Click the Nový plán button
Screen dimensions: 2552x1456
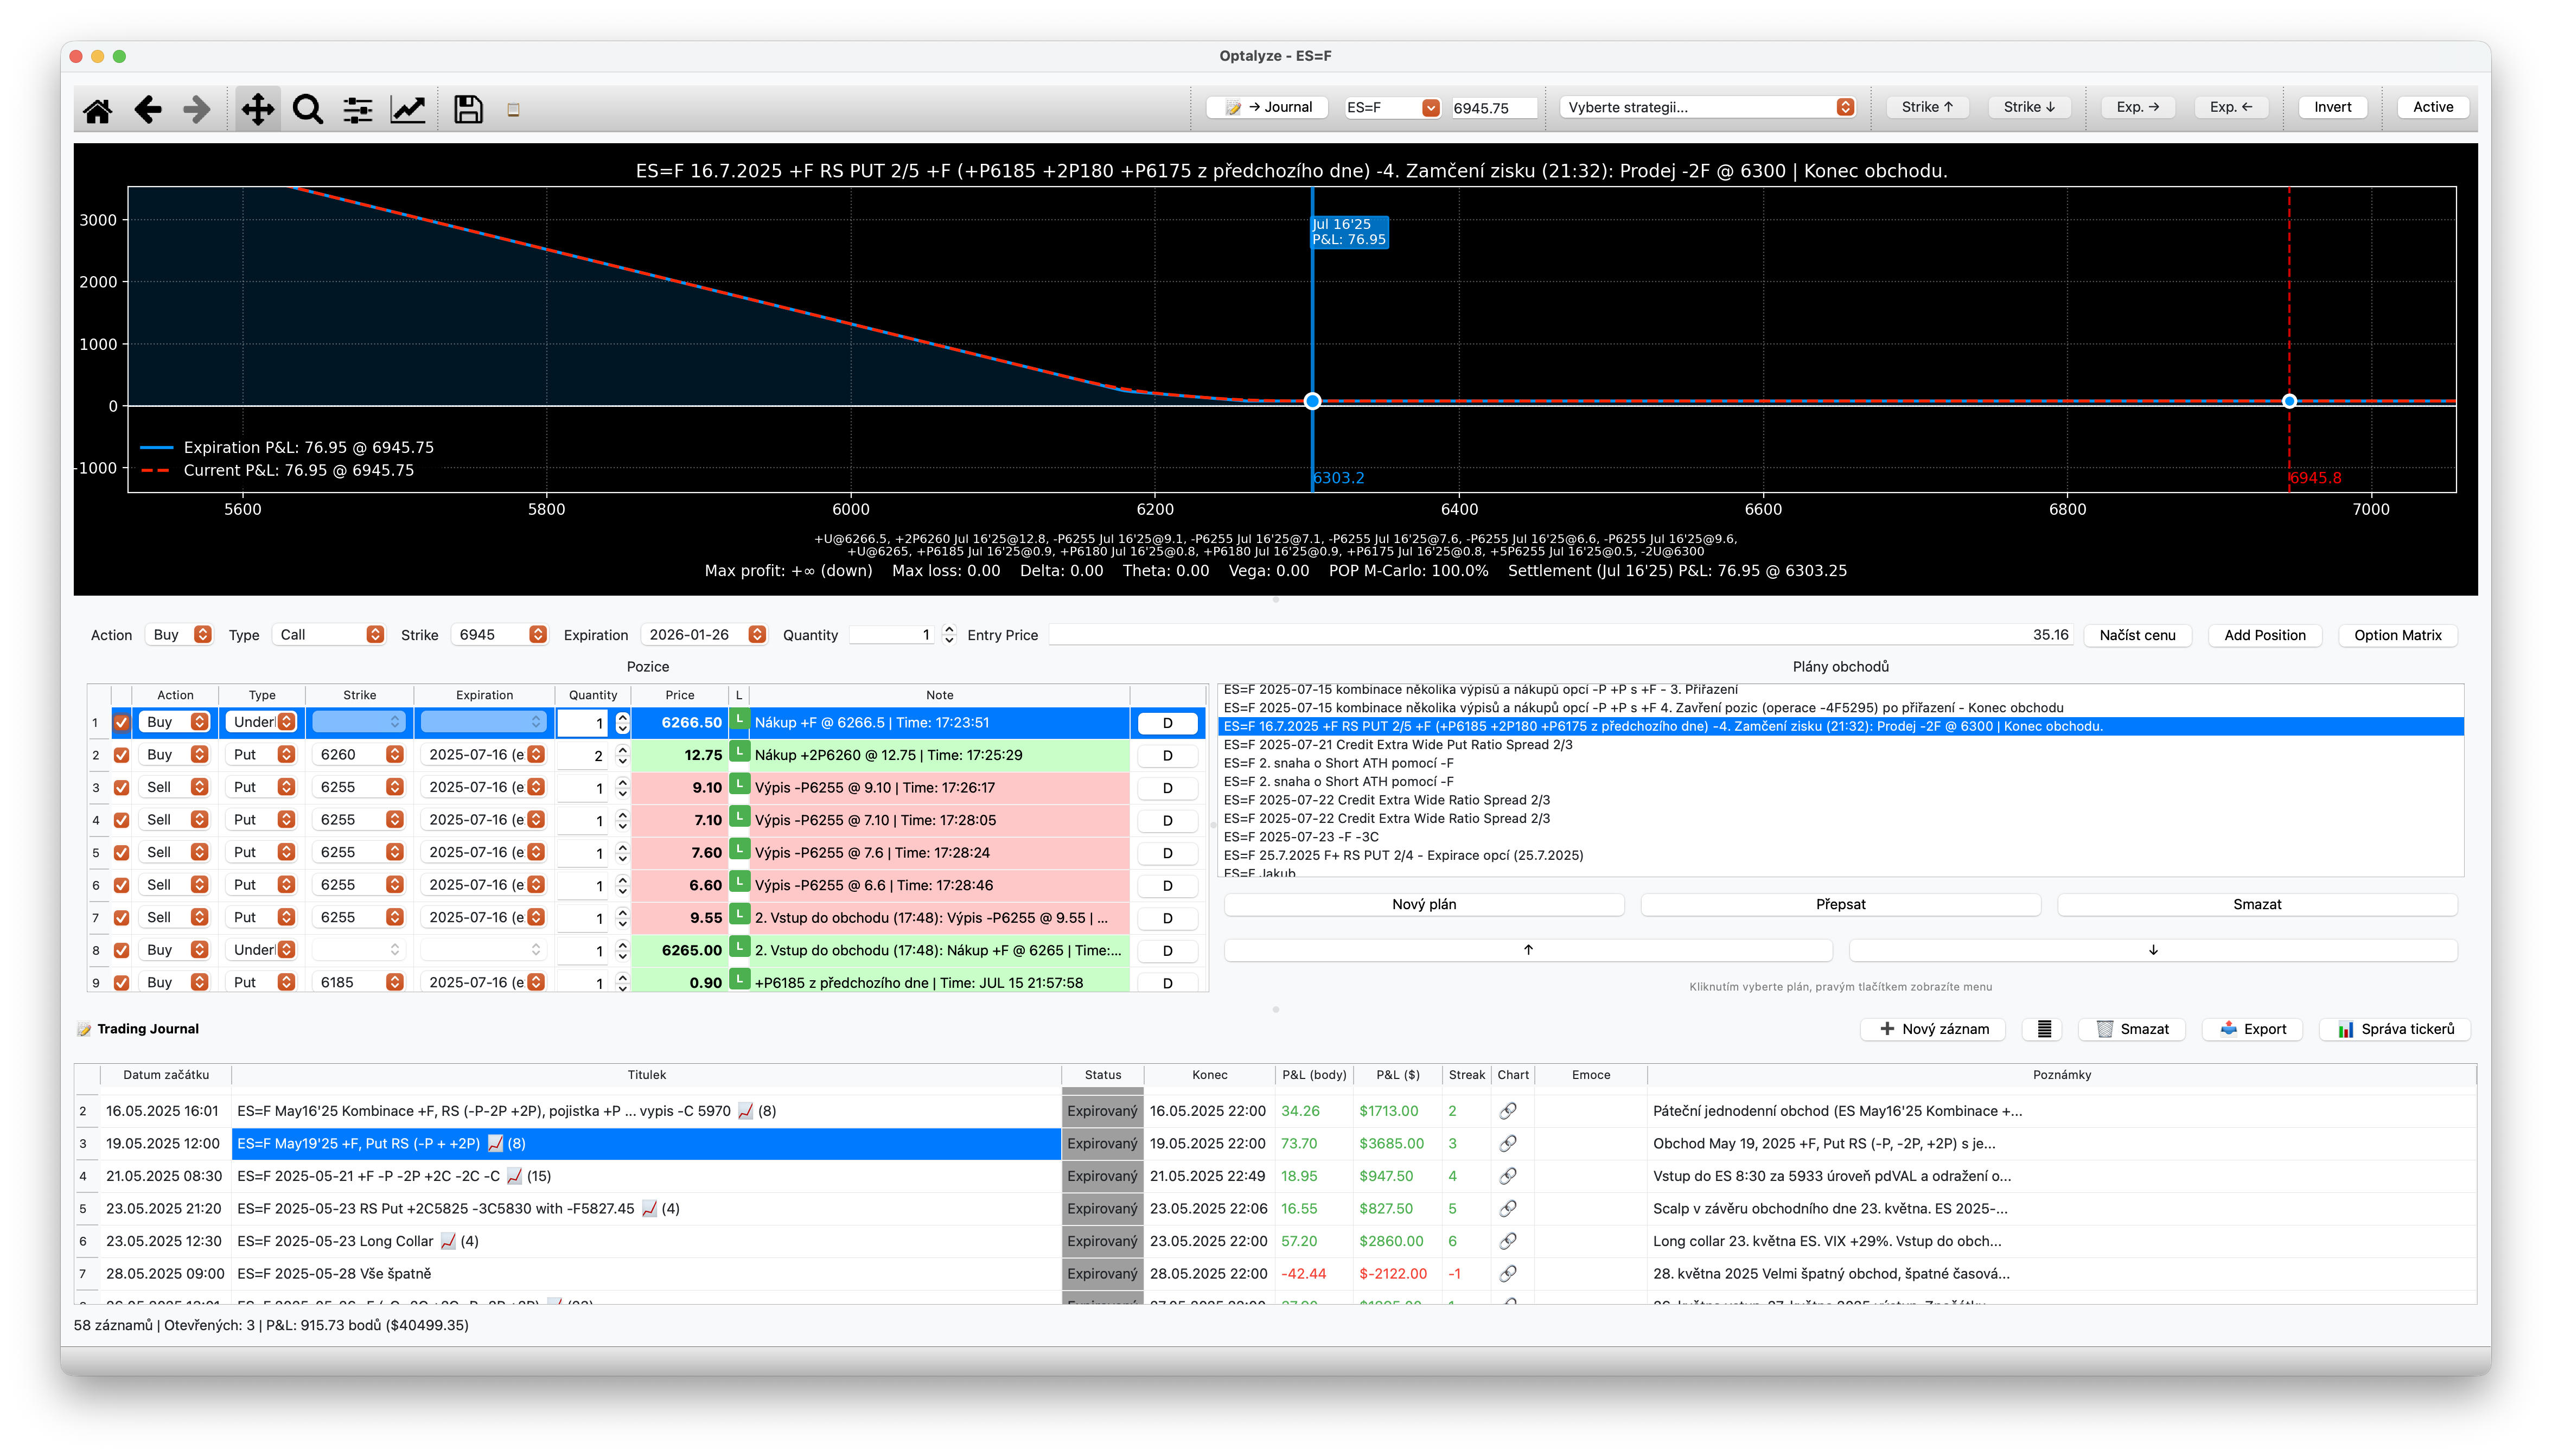(x=1423, y=904)
